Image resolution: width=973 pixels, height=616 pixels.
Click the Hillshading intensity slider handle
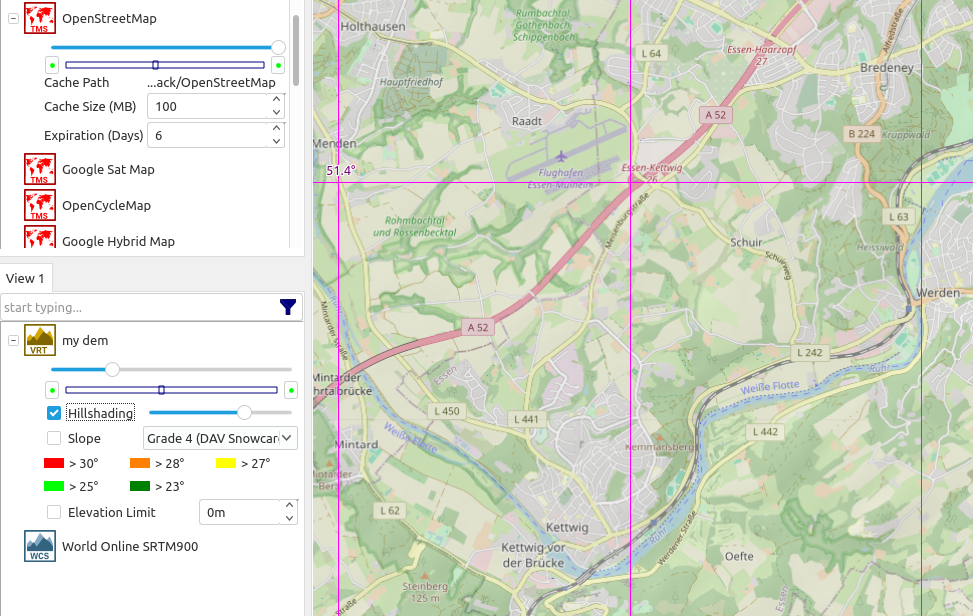coord(244,412)
